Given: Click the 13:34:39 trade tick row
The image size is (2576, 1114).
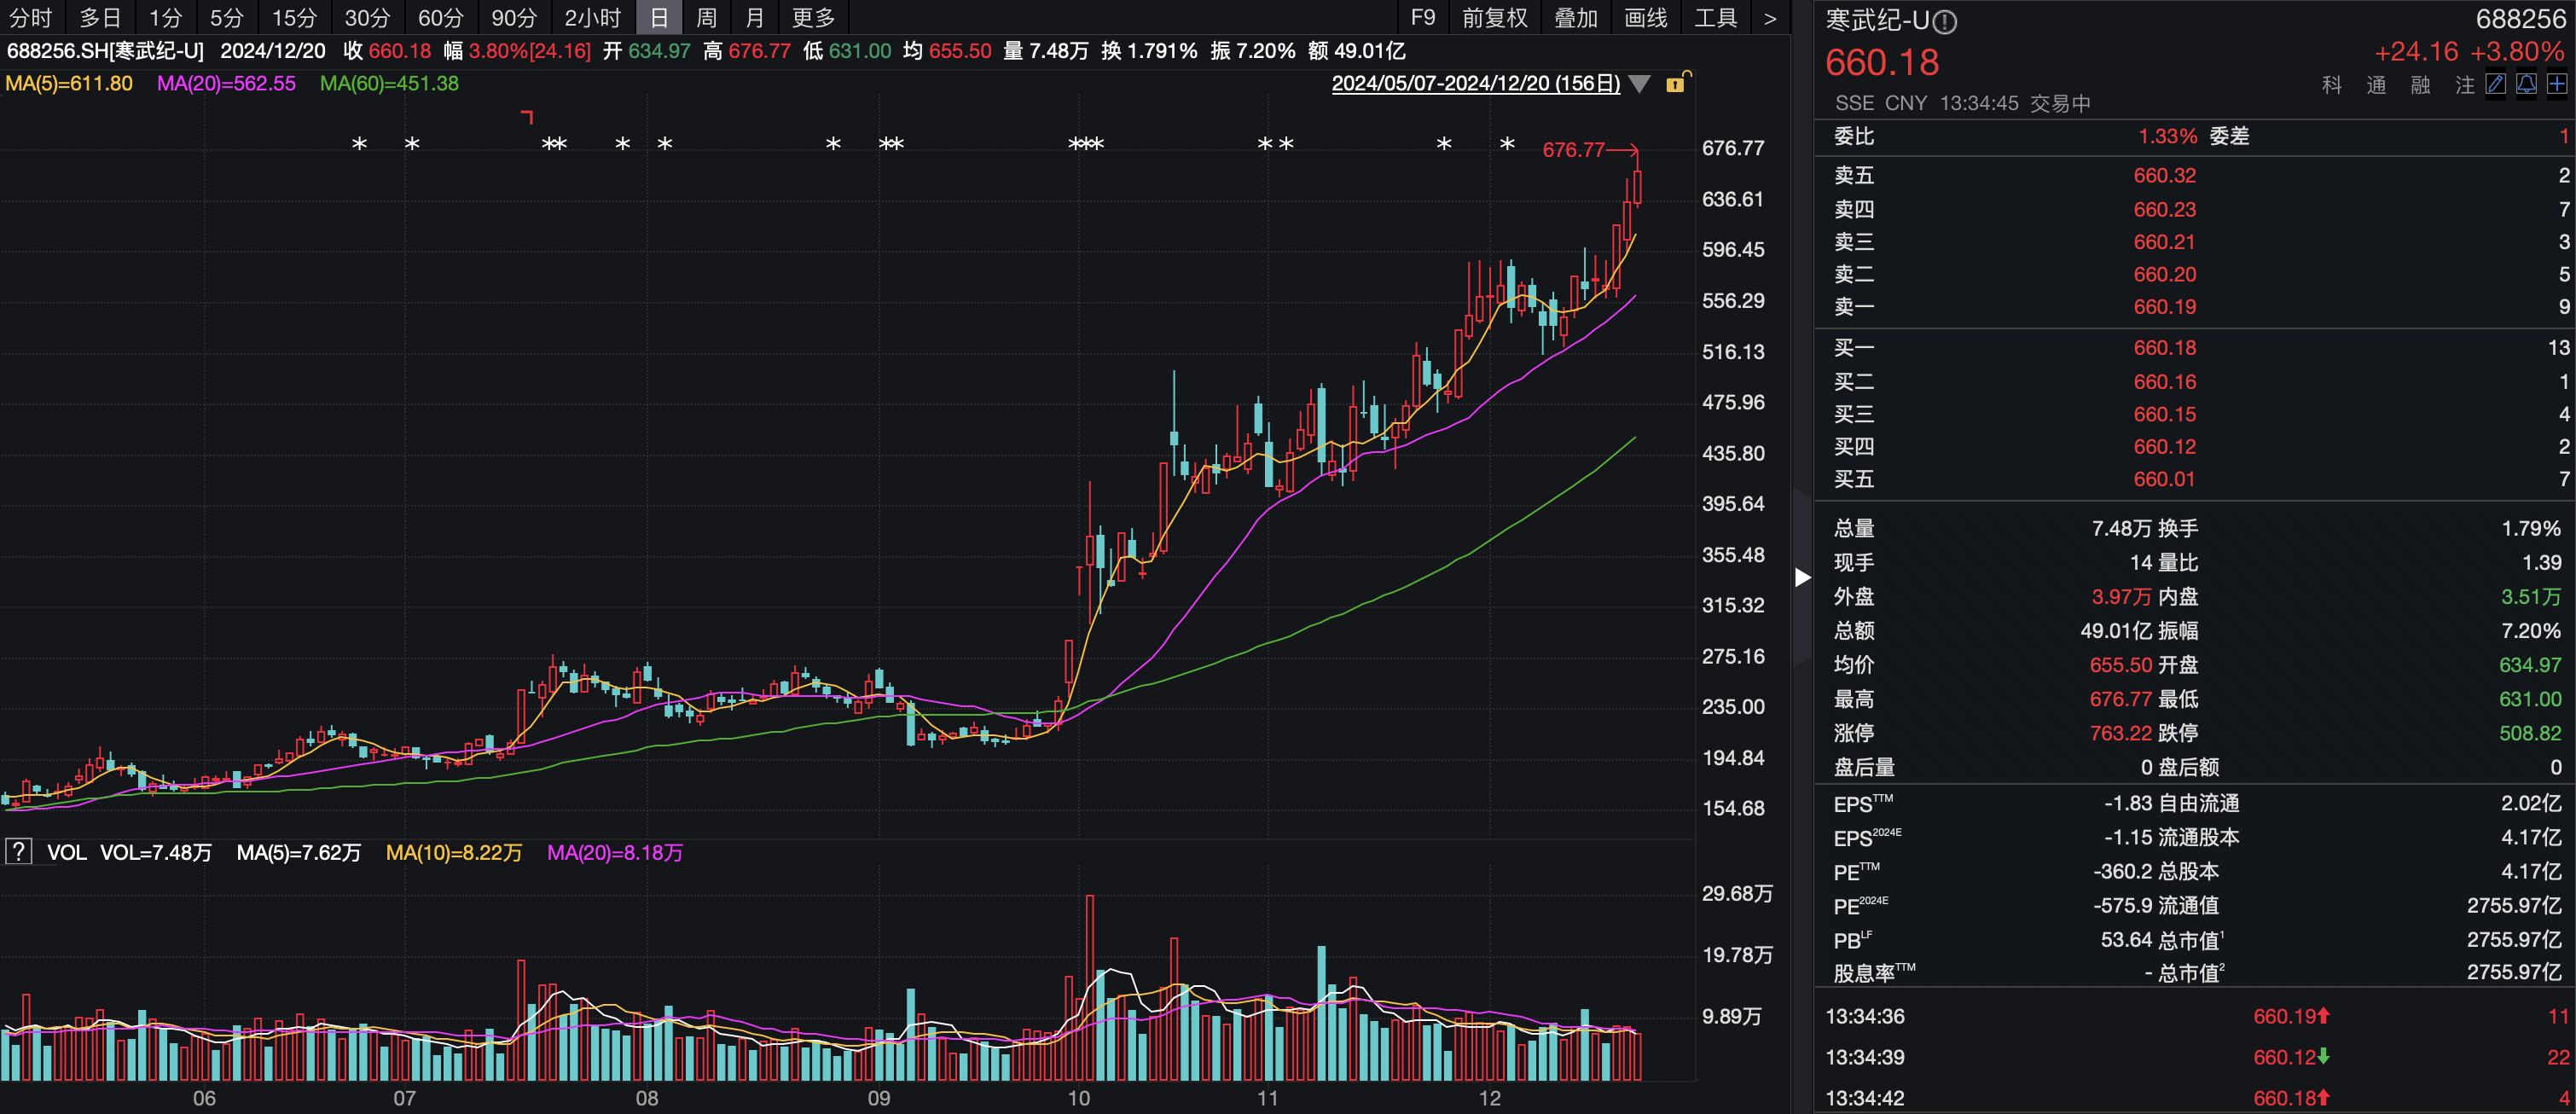Looking at the screenshot, I should pos(2194,1058).
